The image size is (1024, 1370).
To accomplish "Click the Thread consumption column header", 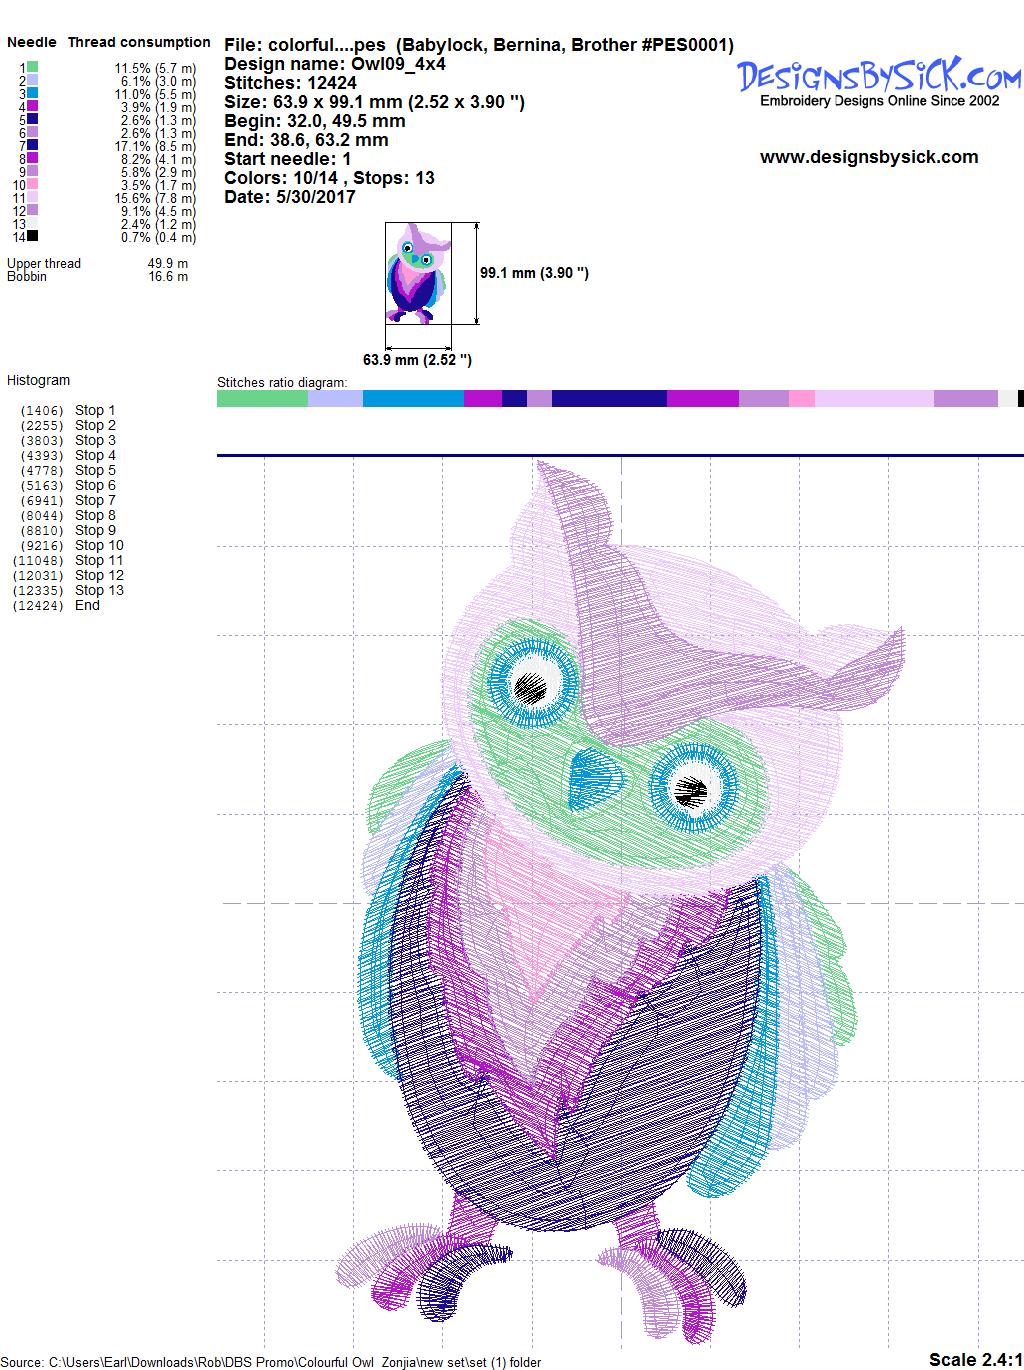I will [x=139, y=42].
